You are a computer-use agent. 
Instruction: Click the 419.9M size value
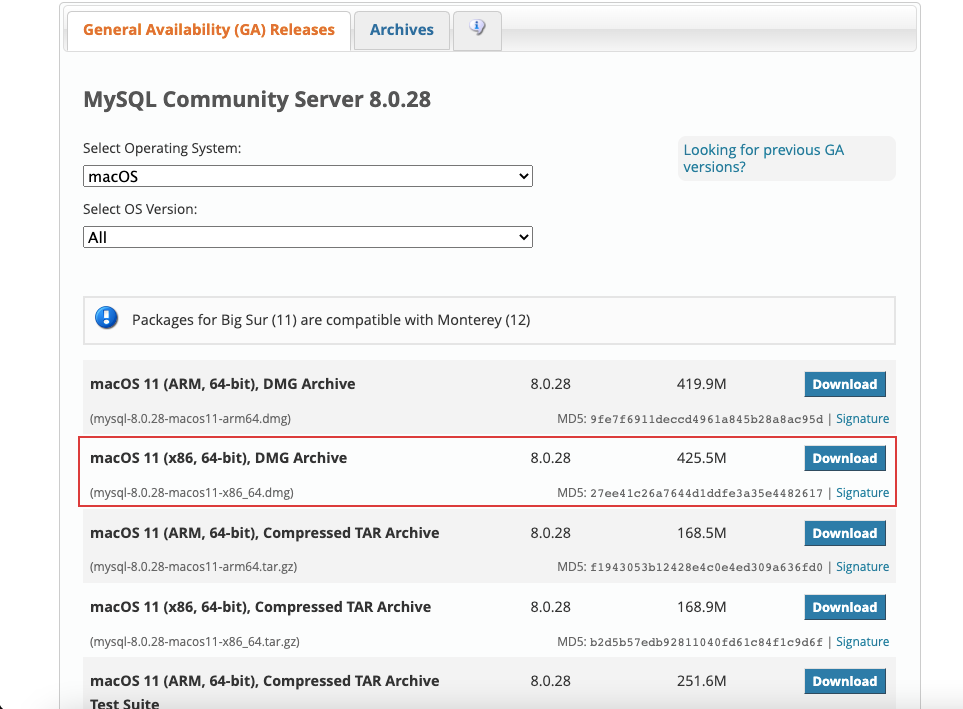click(701, 384)
